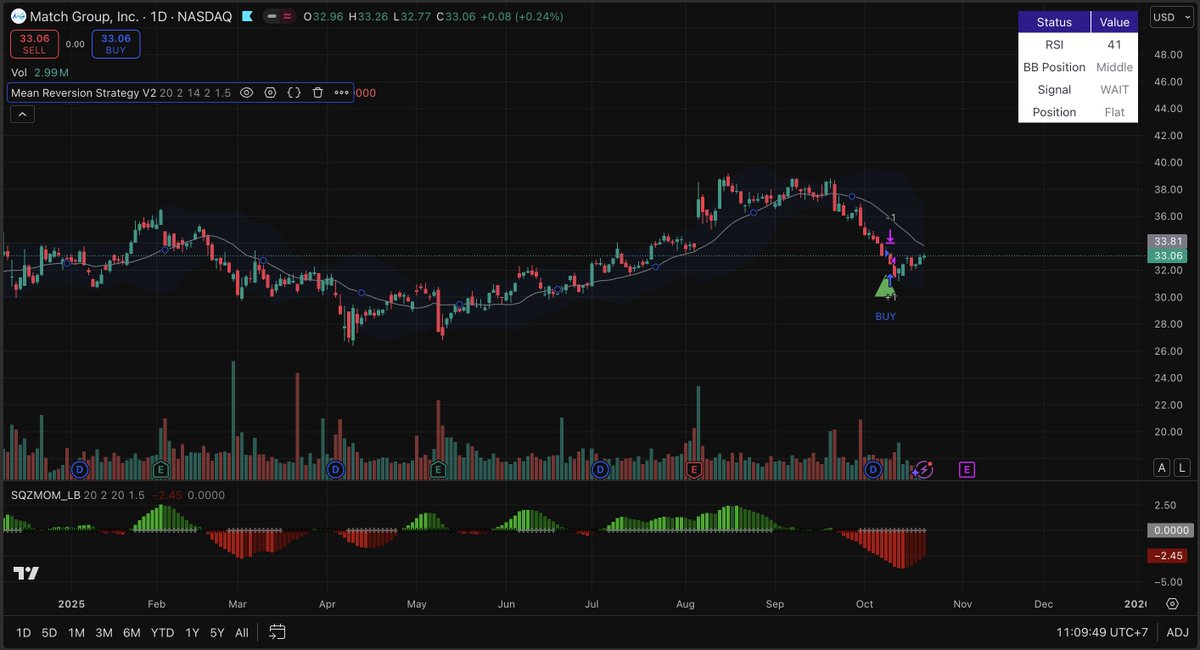
Task: Click the purple lightning event icon
Action: 924,469
